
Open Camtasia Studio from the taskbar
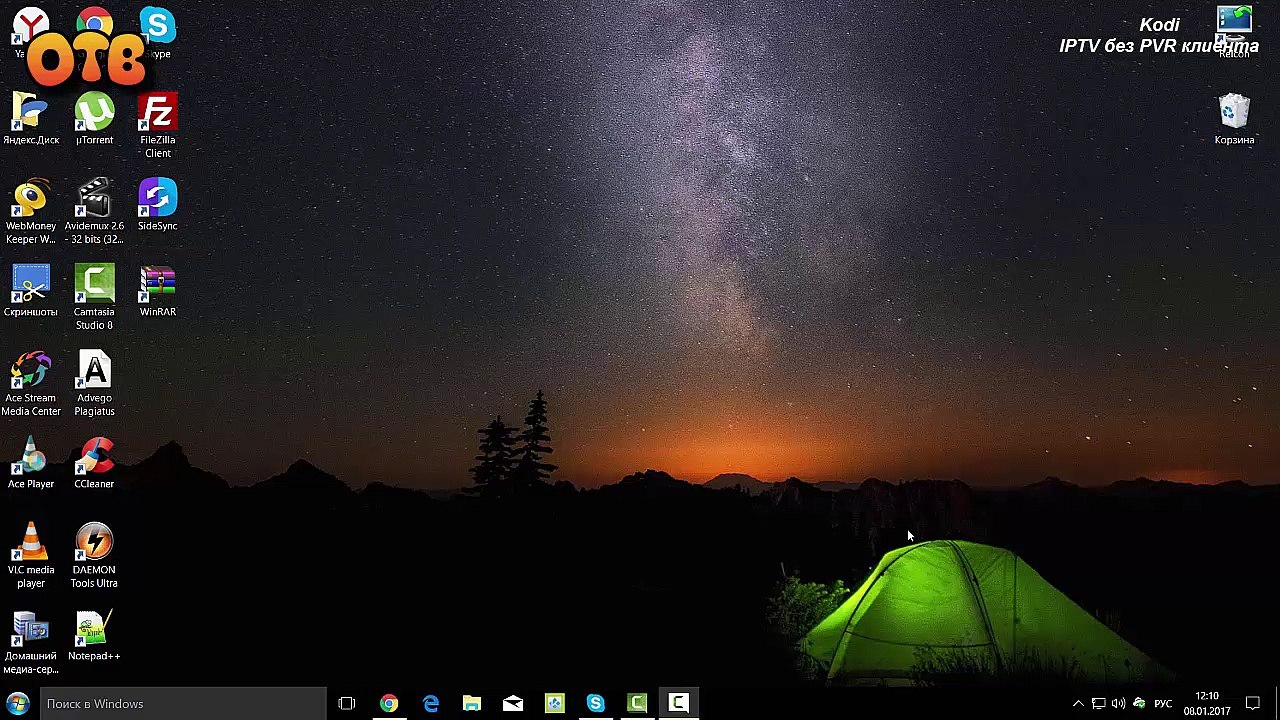[637, 704]
